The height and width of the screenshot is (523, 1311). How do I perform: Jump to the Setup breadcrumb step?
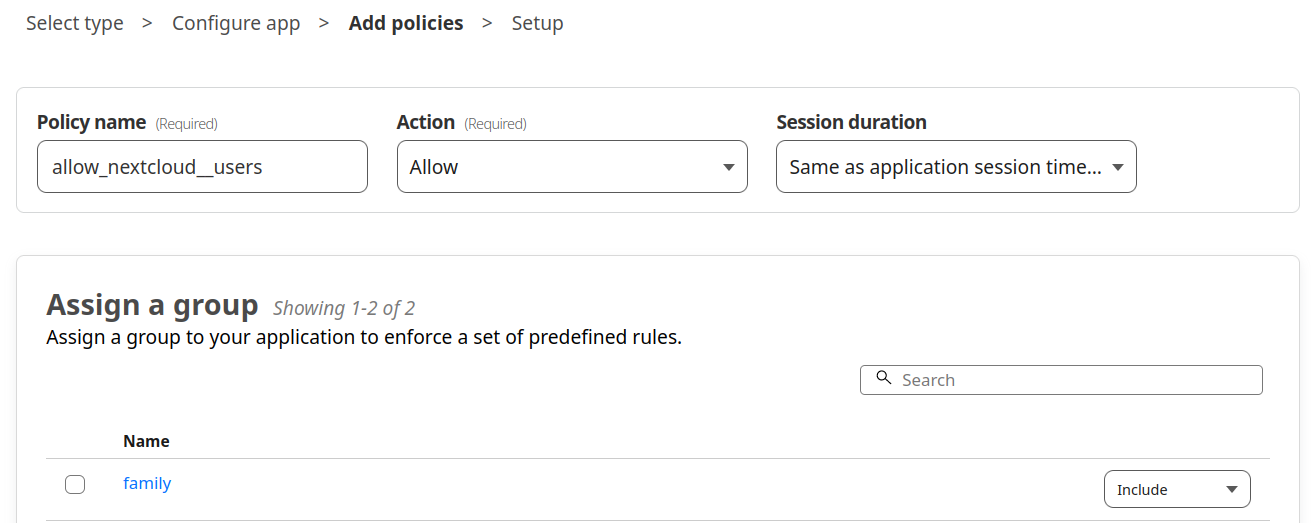(x=538, y=23)
